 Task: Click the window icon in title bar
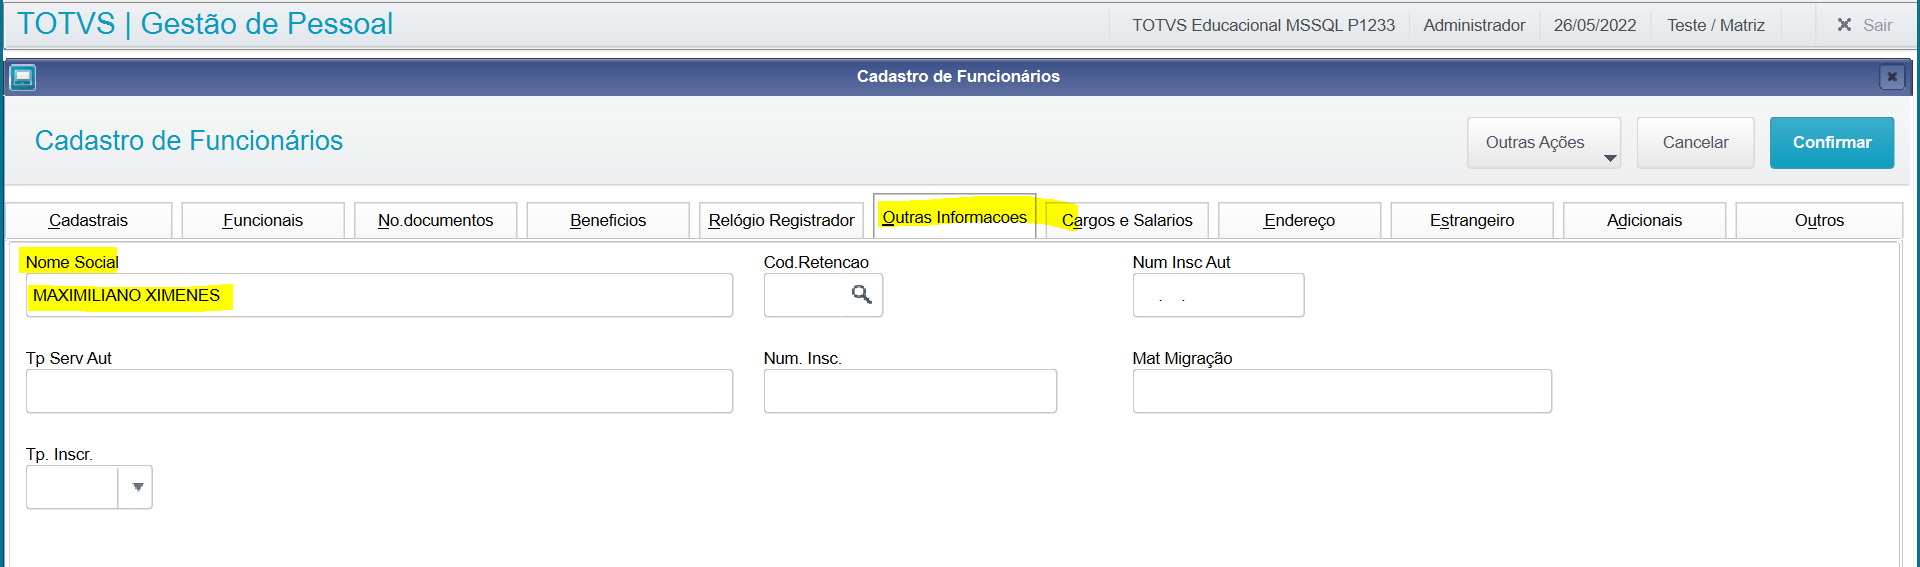(x=23, y=77)
